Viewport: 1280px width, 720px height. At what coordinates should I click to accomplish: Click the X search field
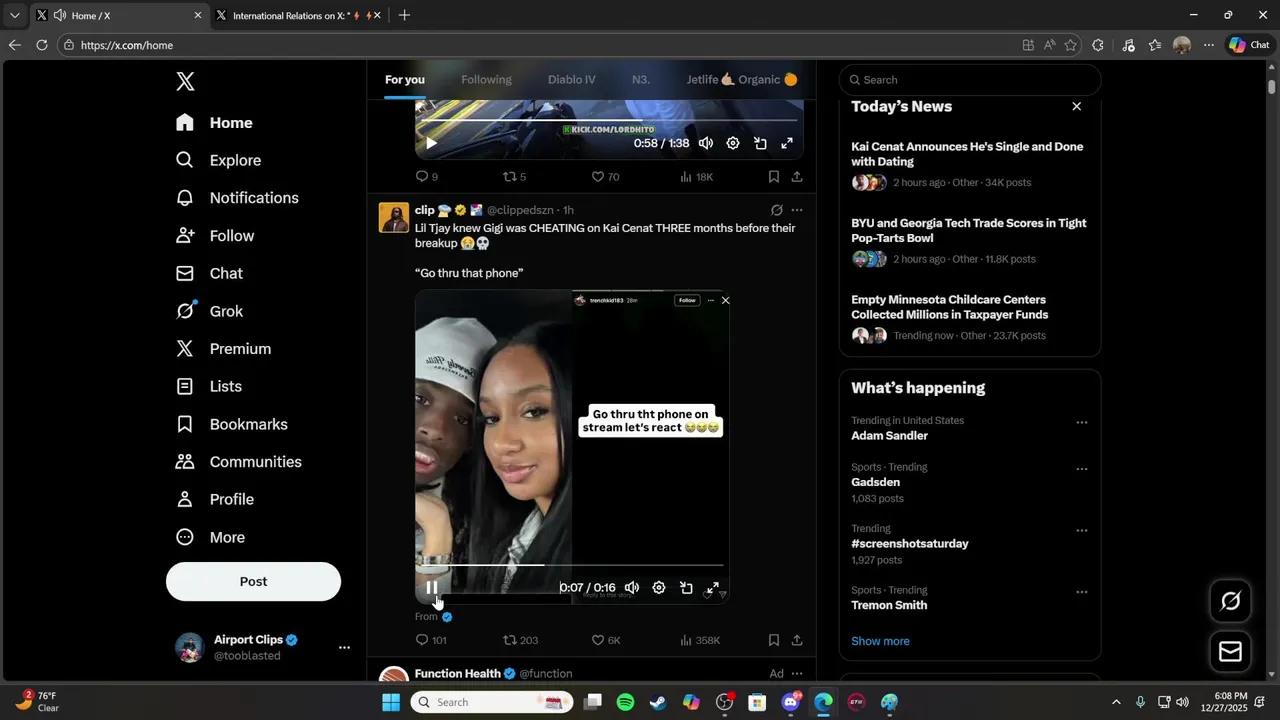coord(970,80)
